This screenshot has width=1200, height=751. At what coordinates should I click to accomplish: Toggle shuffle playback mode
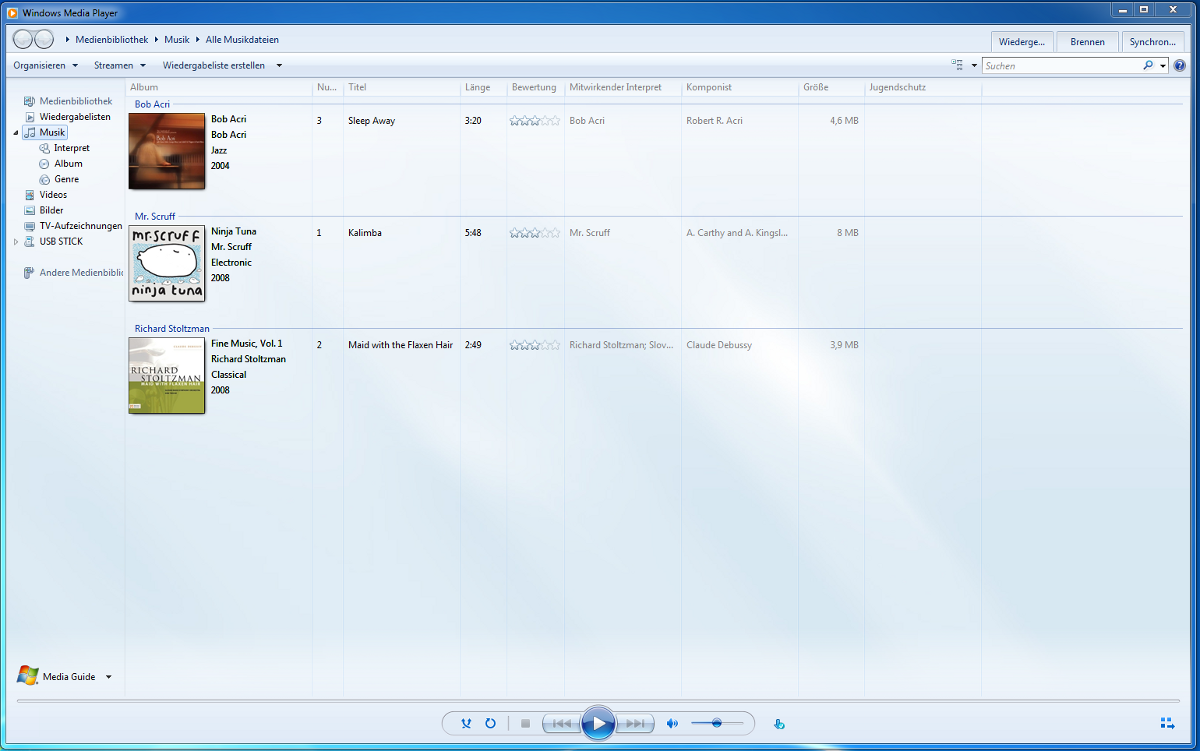click(466, 723)
